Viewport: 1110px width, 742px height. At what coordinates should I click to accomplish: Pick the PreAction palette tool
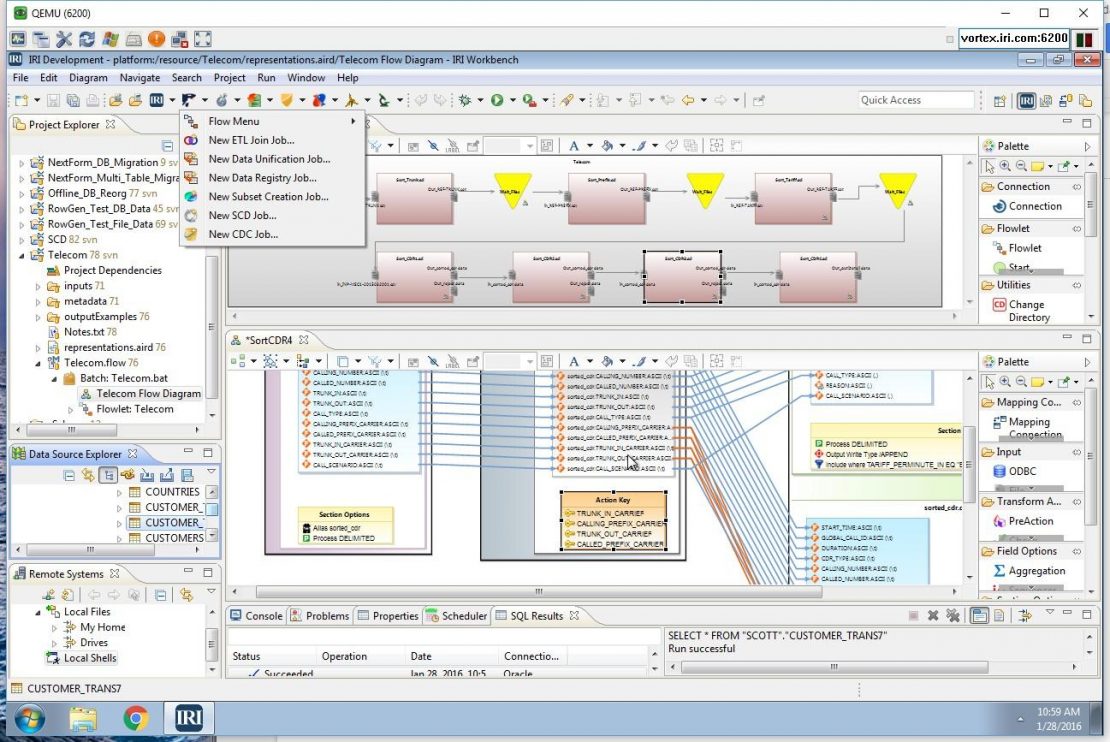pos(1023,521)
